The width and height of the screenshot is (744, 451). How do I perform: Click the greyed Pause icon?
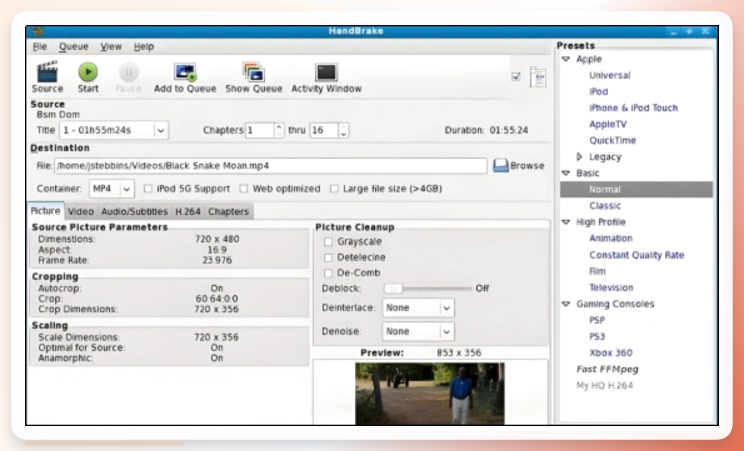point(128,72)
